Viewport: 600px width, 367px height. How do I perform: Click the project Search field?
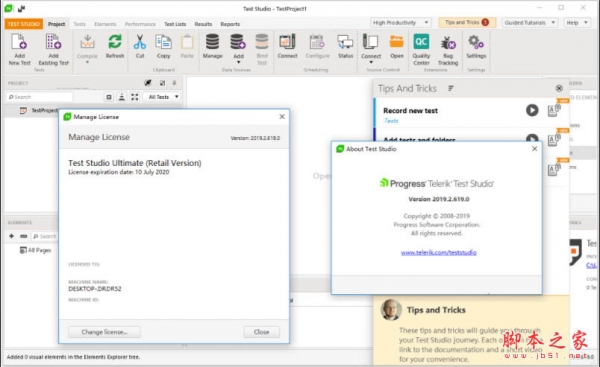click(x=39, y=97)
